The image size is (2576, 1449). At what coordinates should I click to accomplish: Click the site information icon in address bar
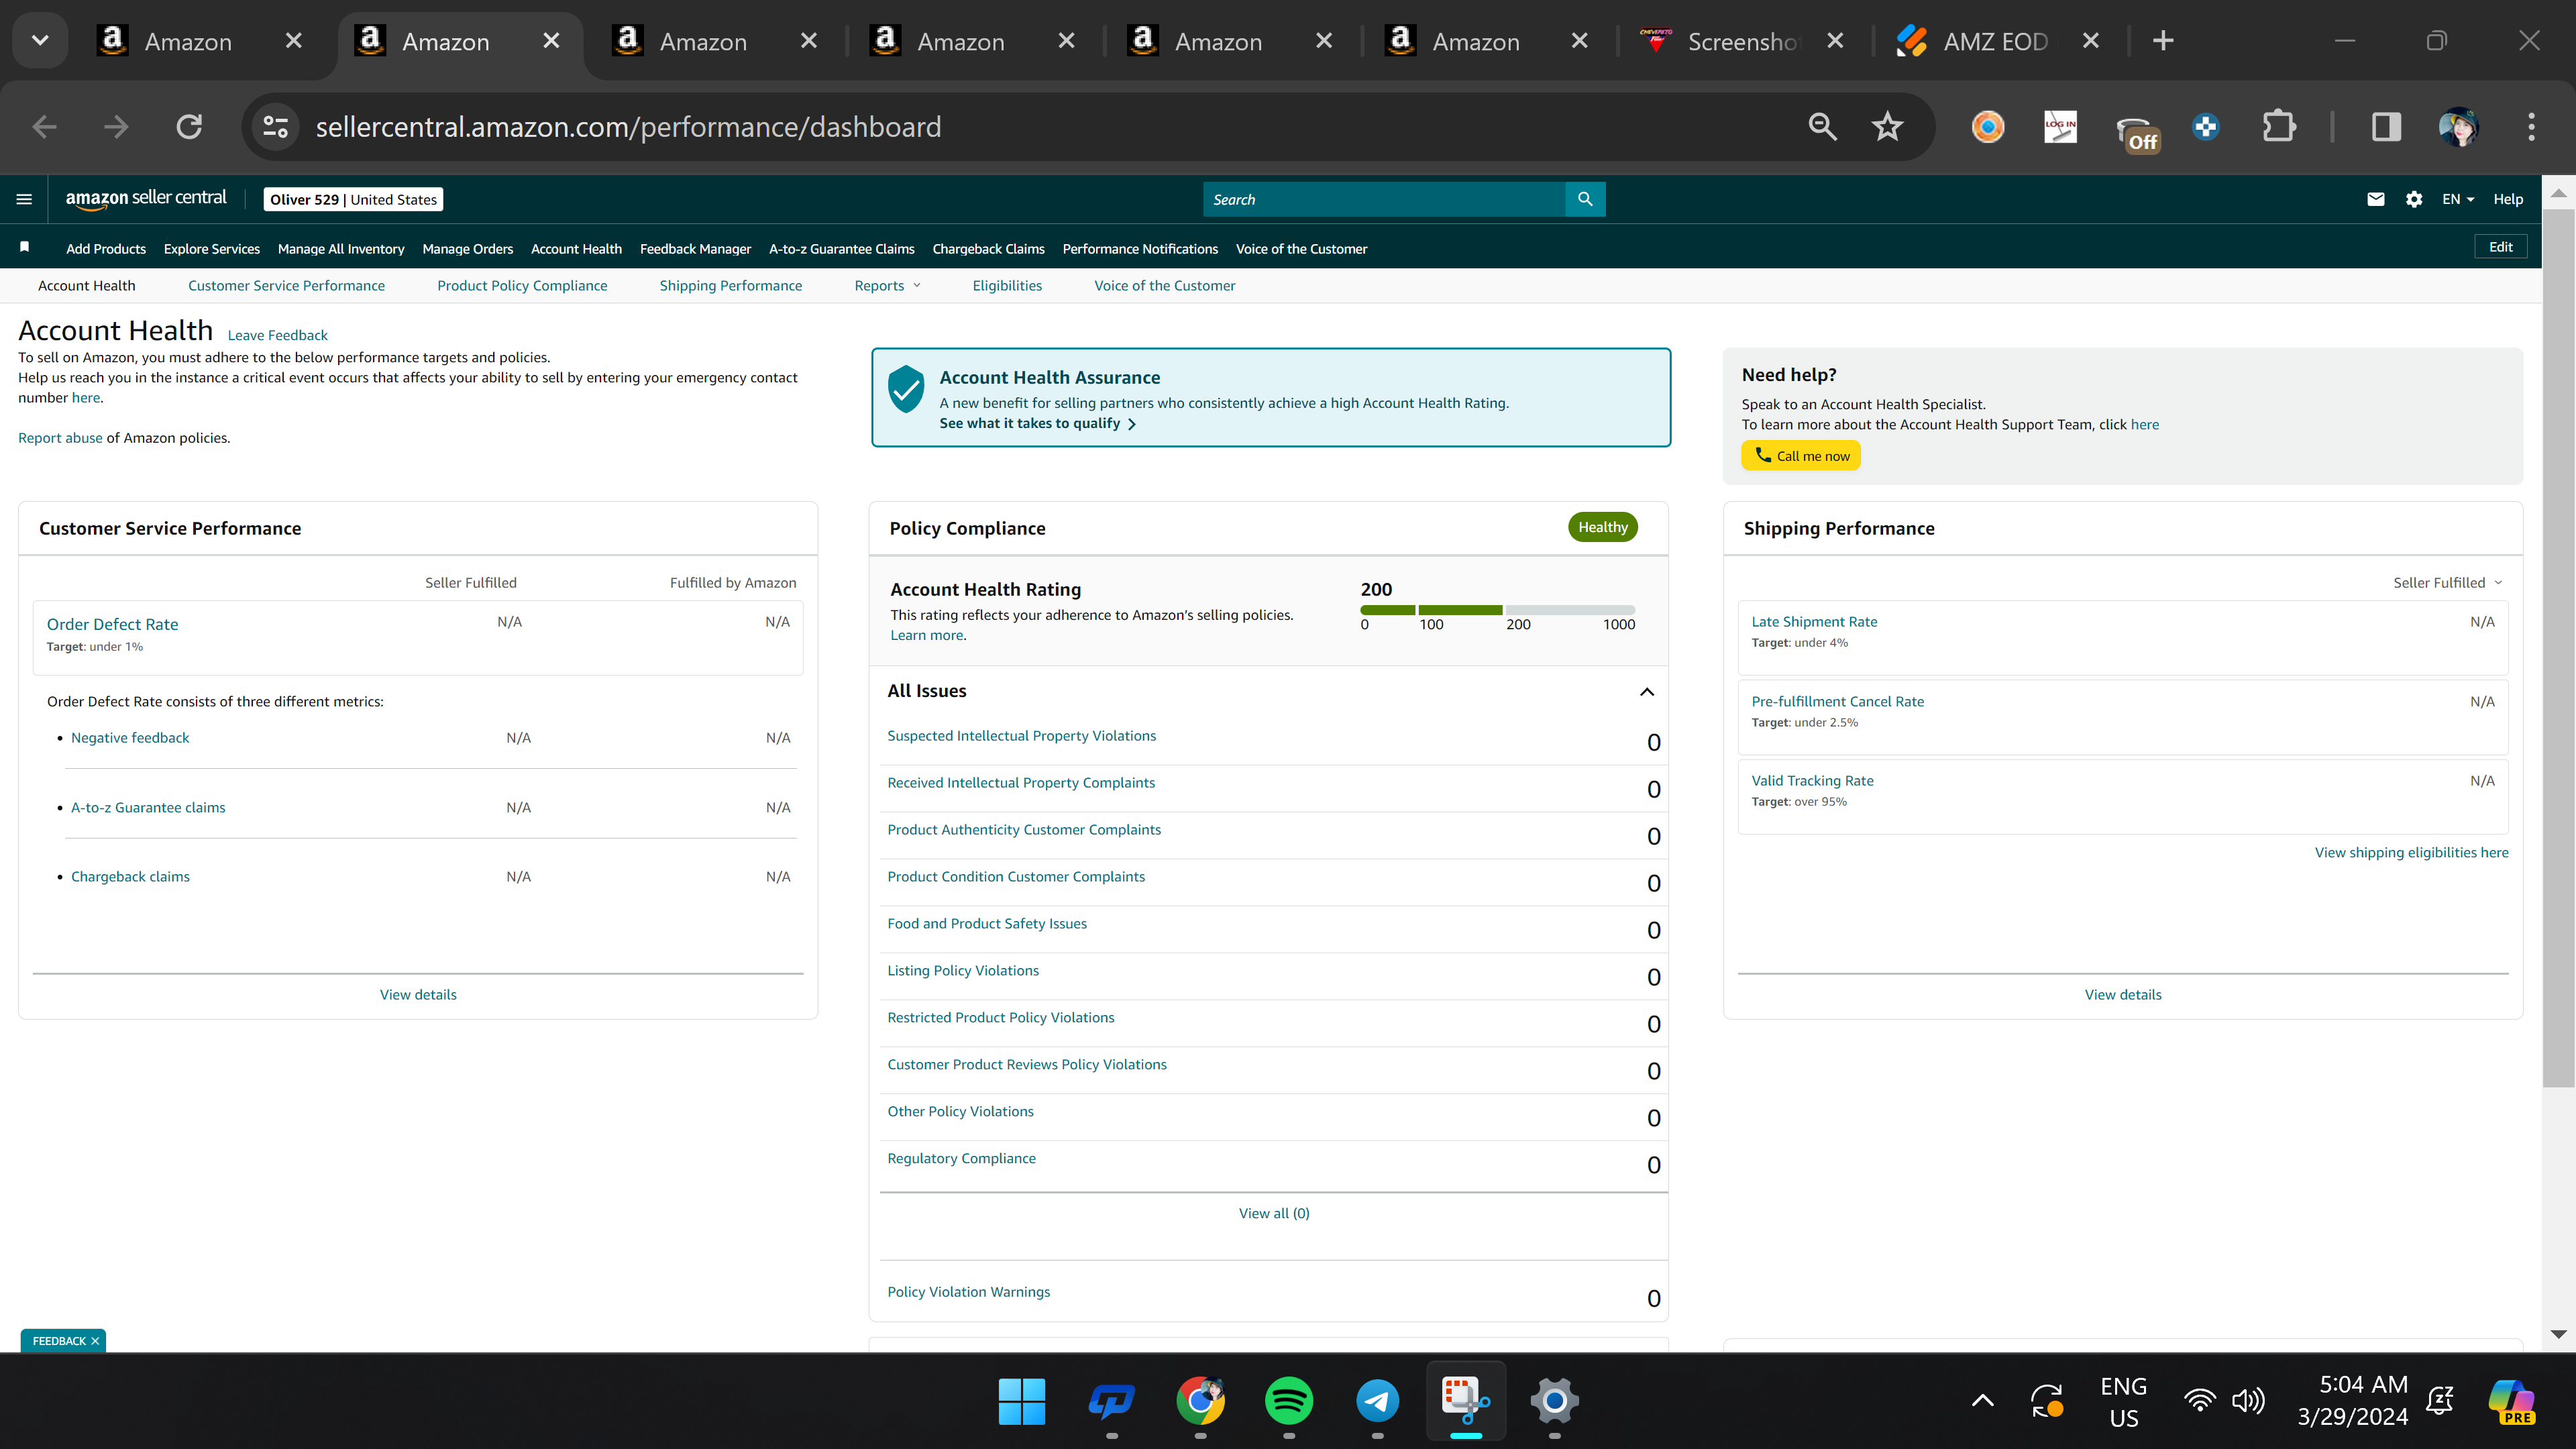point(275,127)
